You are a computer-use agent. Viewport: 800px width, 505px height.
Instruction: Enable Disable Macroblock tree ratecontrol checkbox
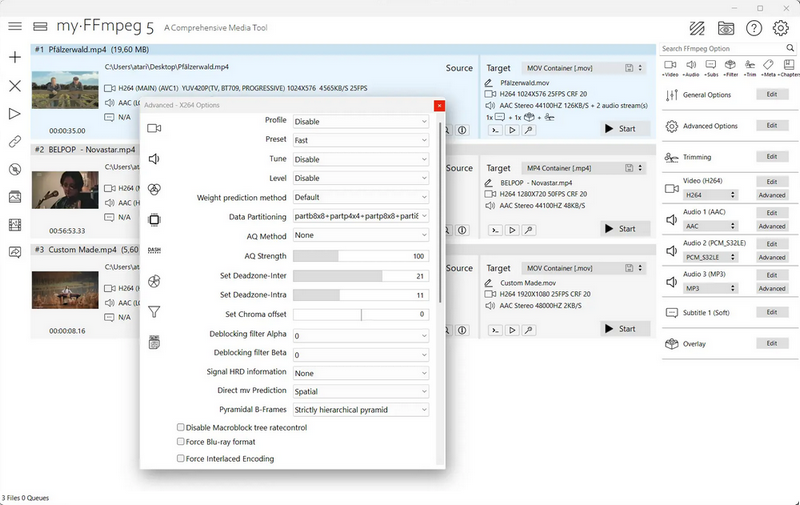181,427
